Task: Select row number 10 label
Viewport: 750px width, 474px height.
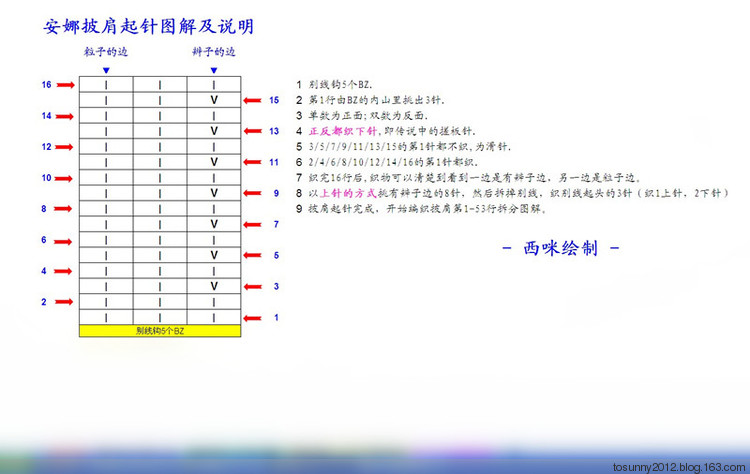Action: point(46,178)
